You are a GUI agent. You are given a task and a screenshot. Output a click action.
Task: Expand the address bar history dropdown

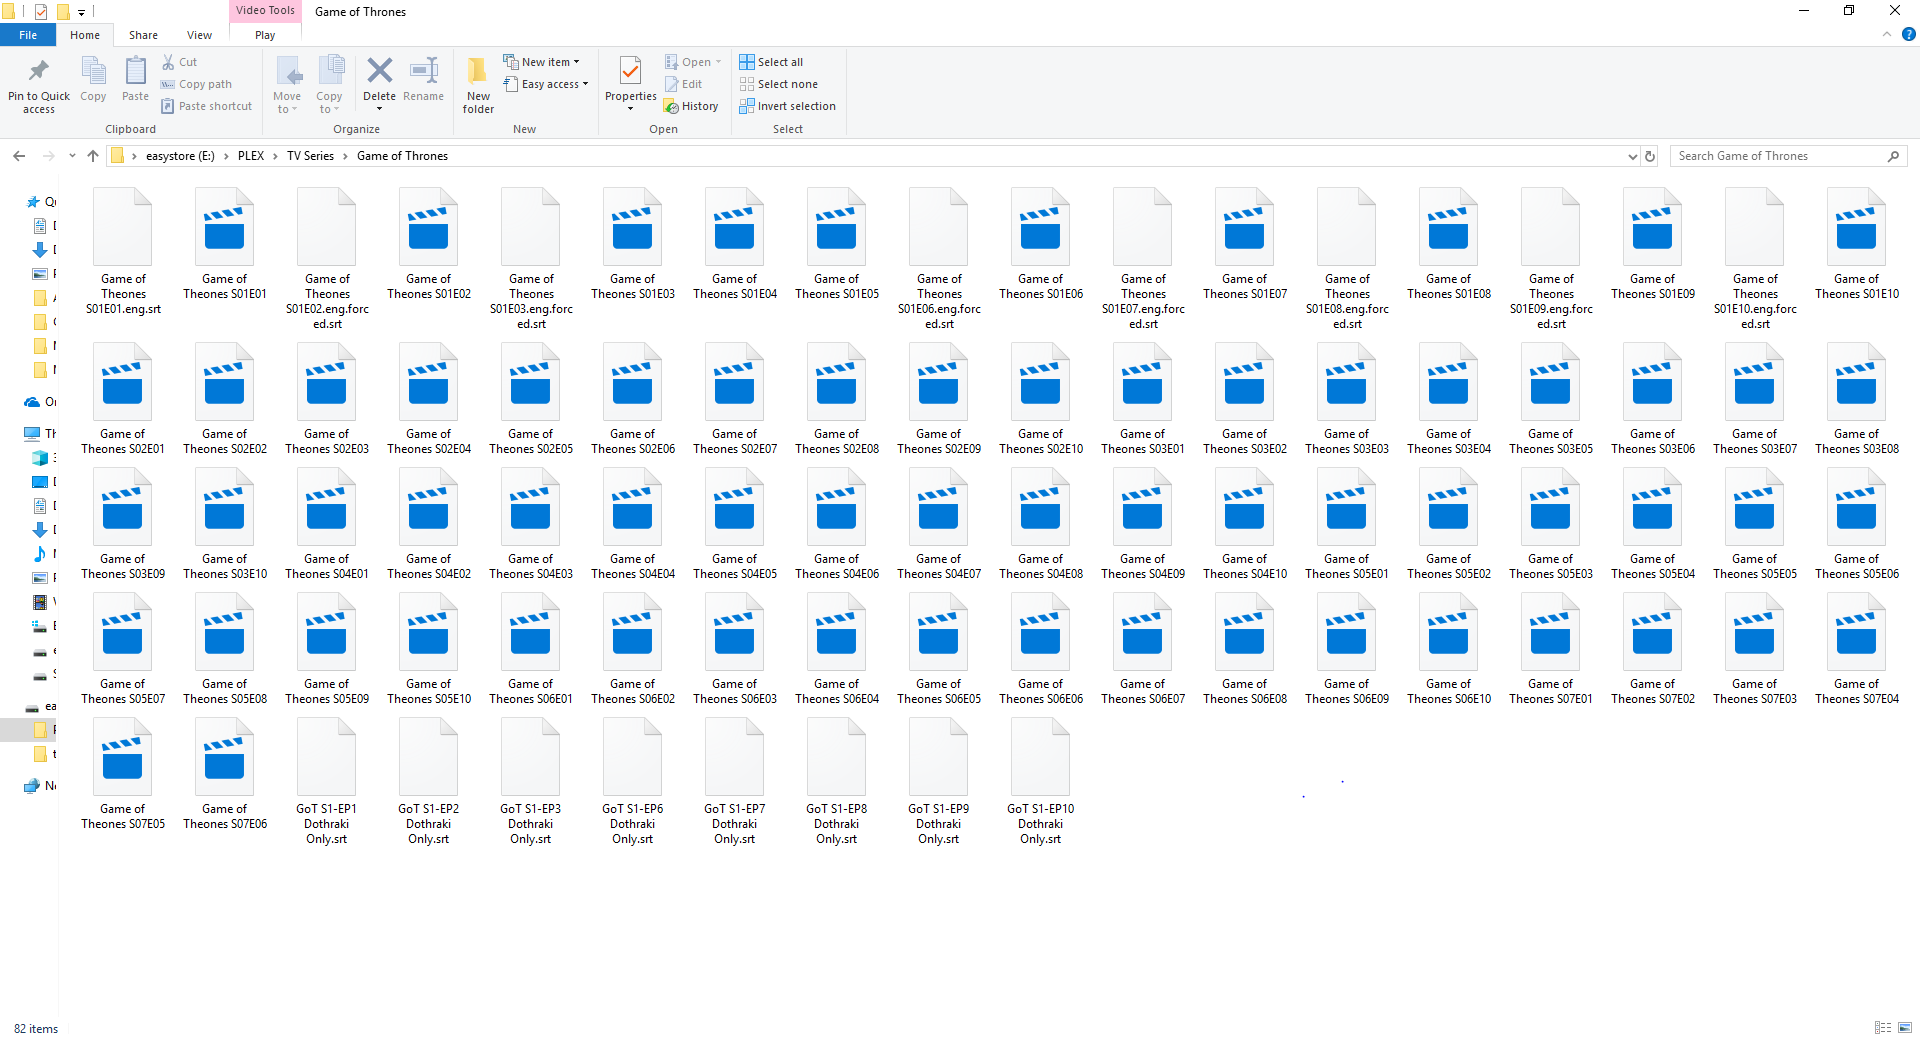click(x=1633, y=156)
